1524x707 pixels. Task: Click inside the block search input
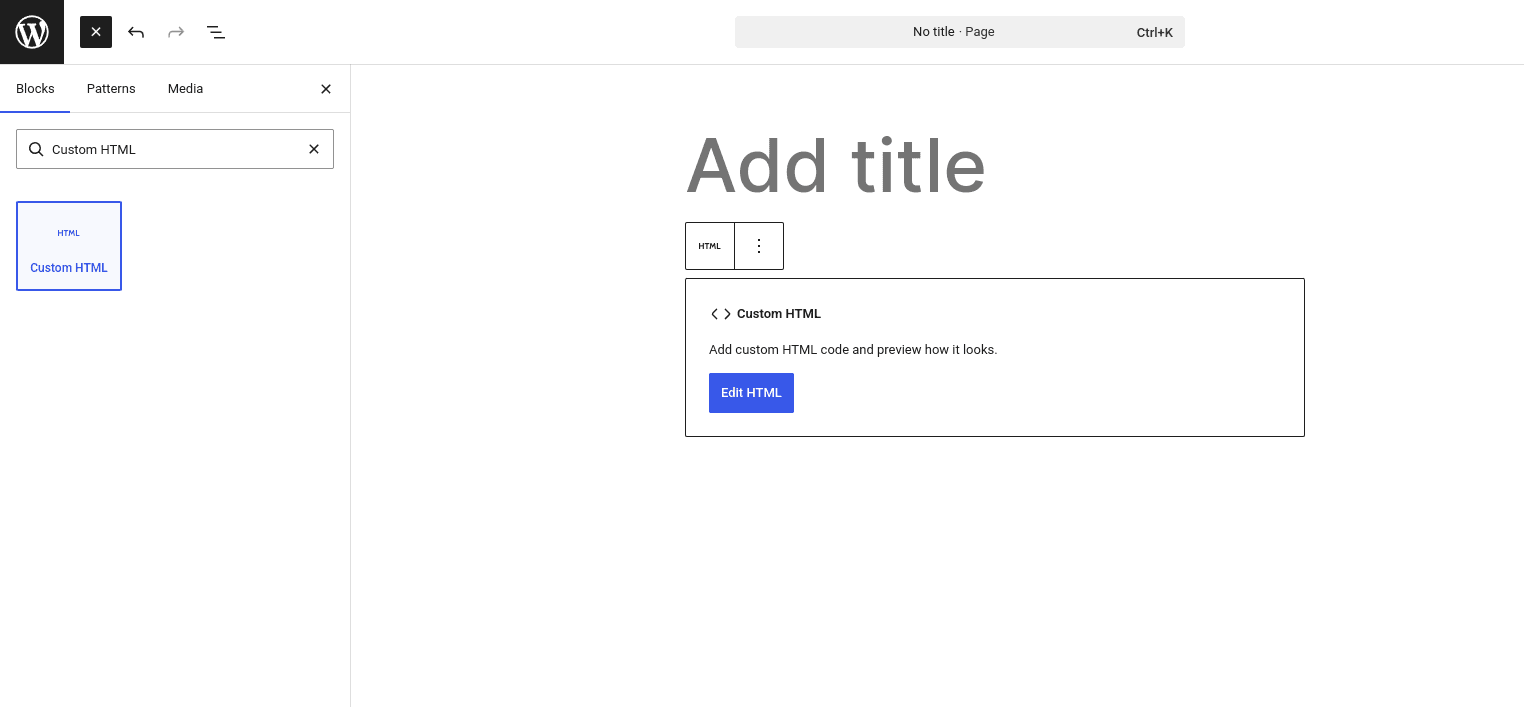pyautogui.click(x=175, y=149)
